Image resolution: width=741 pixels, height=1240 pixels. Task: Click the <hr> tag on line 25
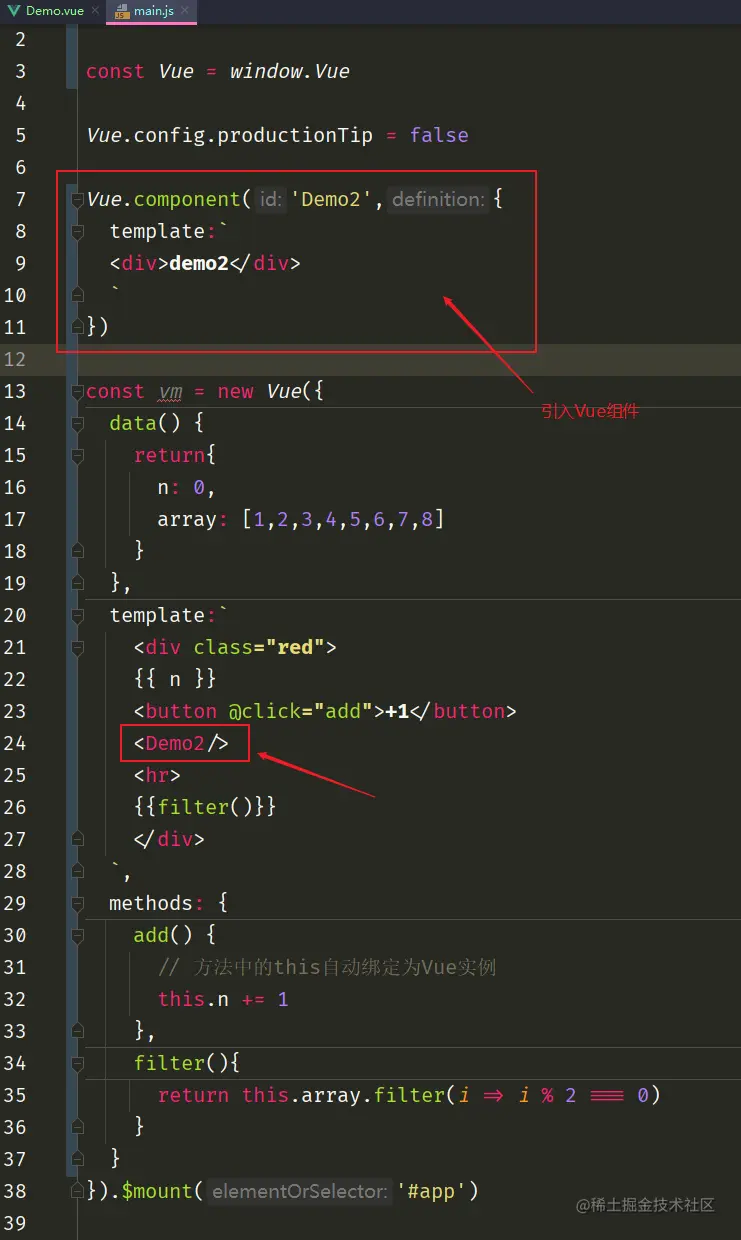click(157, 775)
